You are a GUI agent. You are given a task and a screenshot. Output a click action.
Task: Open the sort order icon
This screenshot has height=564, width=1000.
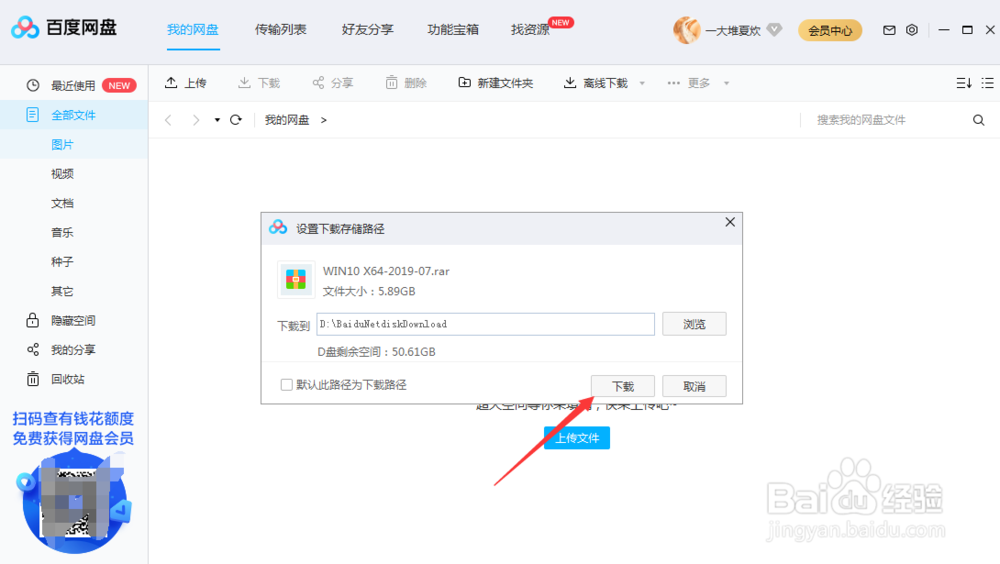pos(964,83)
